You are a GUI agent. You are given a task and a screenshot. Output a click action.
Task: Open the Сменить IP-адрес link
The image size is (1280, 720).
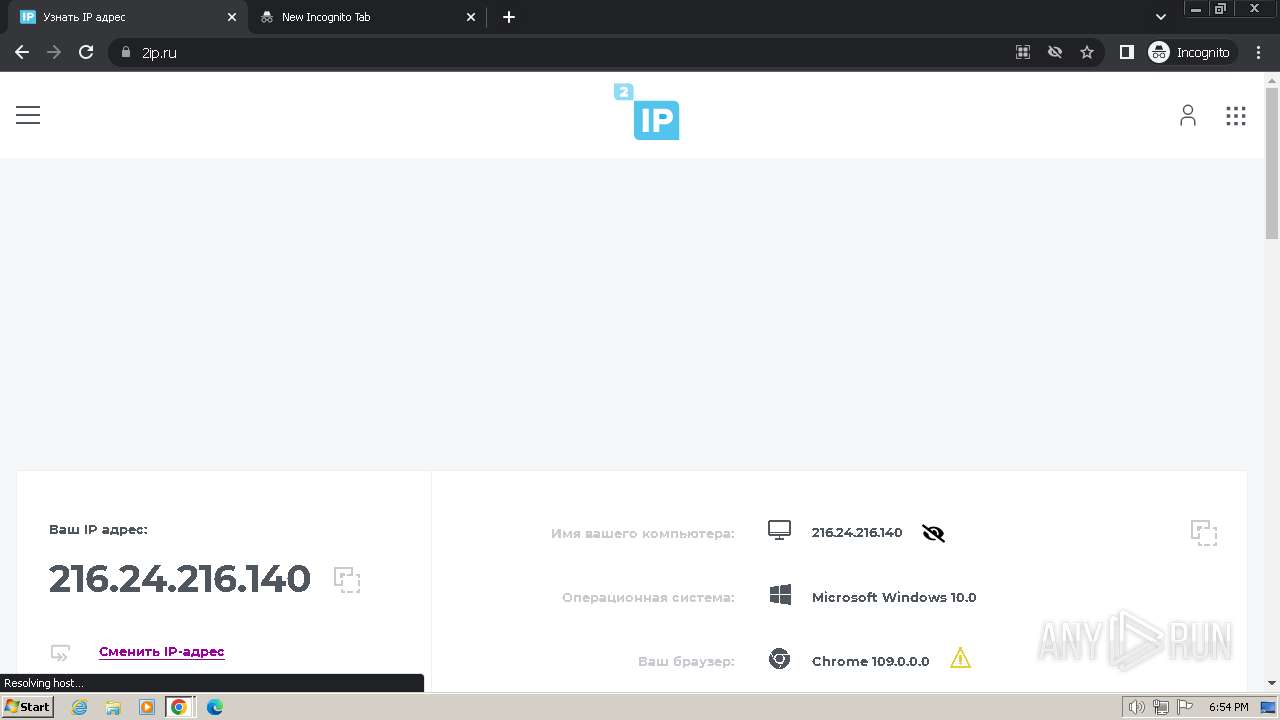coord(162,651)
